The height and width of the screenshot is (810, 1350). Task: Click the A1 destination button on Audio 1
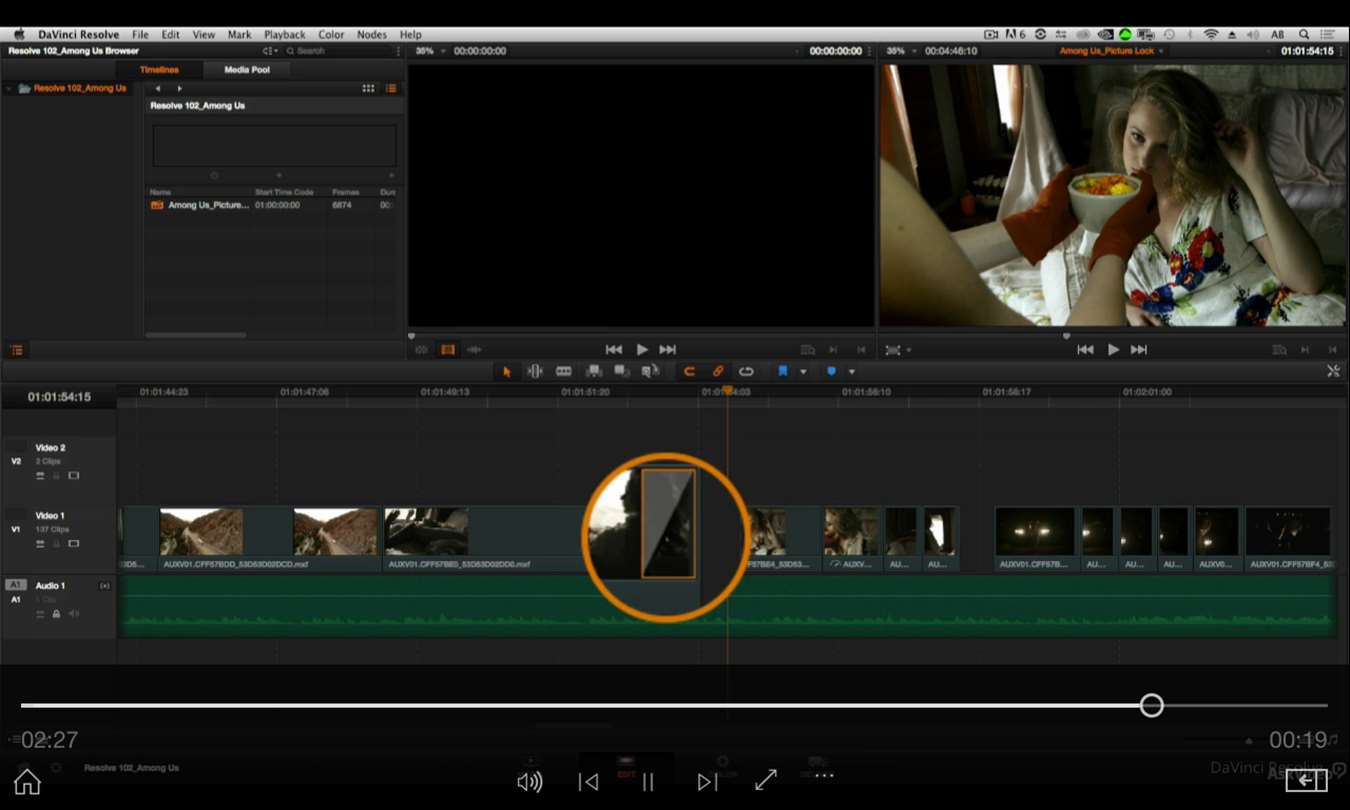click(x=15, y=585)
